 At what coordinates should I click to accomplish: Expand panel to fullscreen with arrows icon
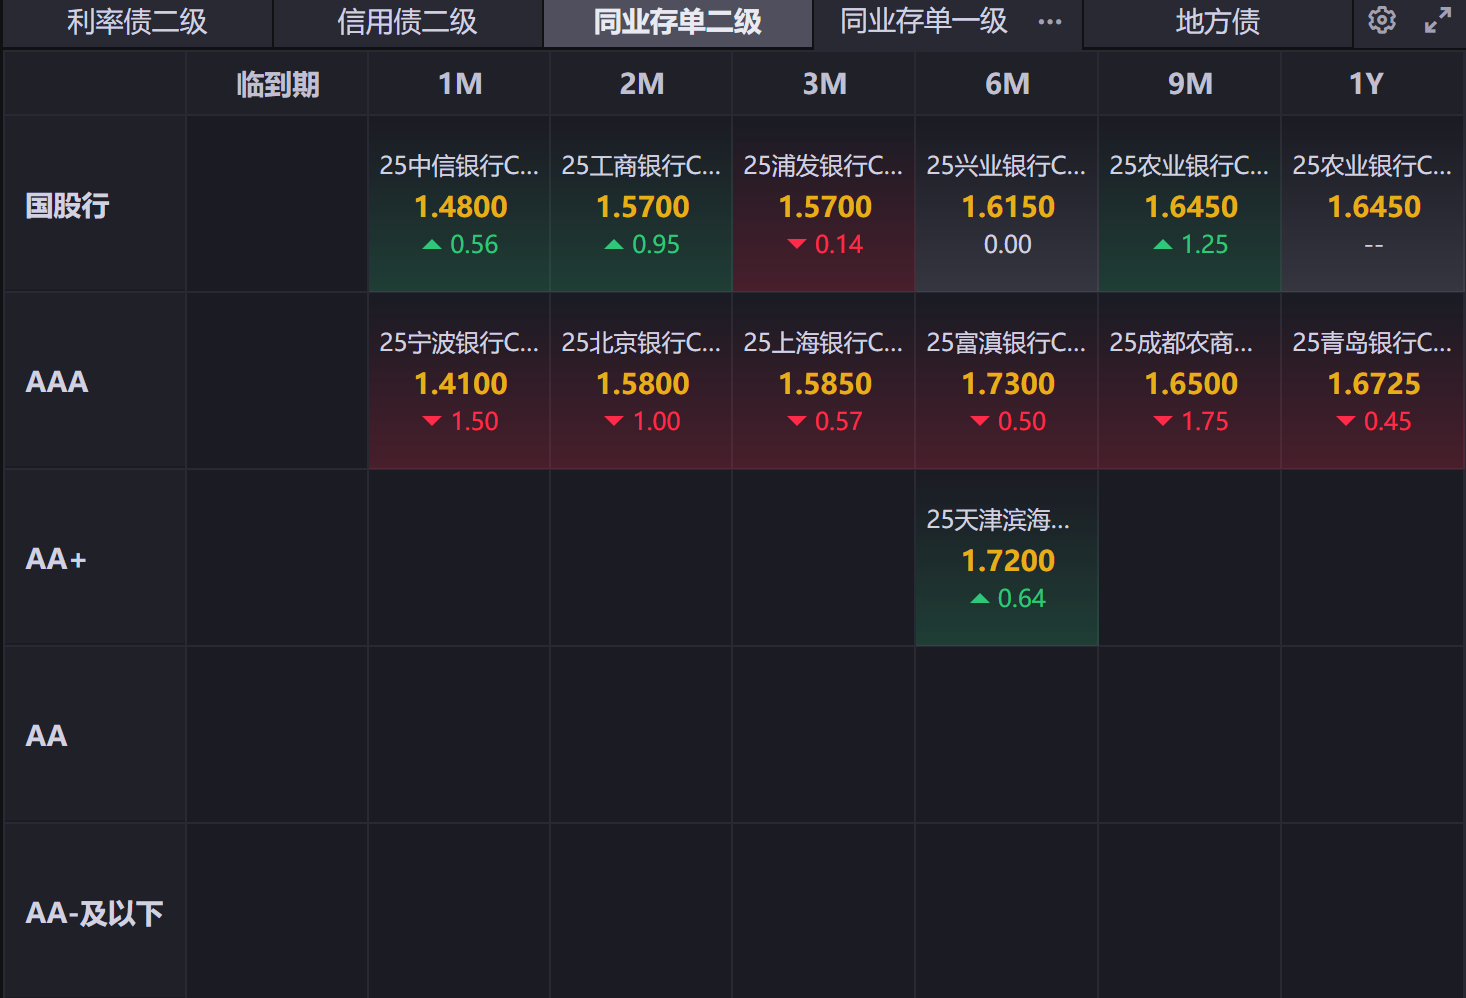(1438, 20)
